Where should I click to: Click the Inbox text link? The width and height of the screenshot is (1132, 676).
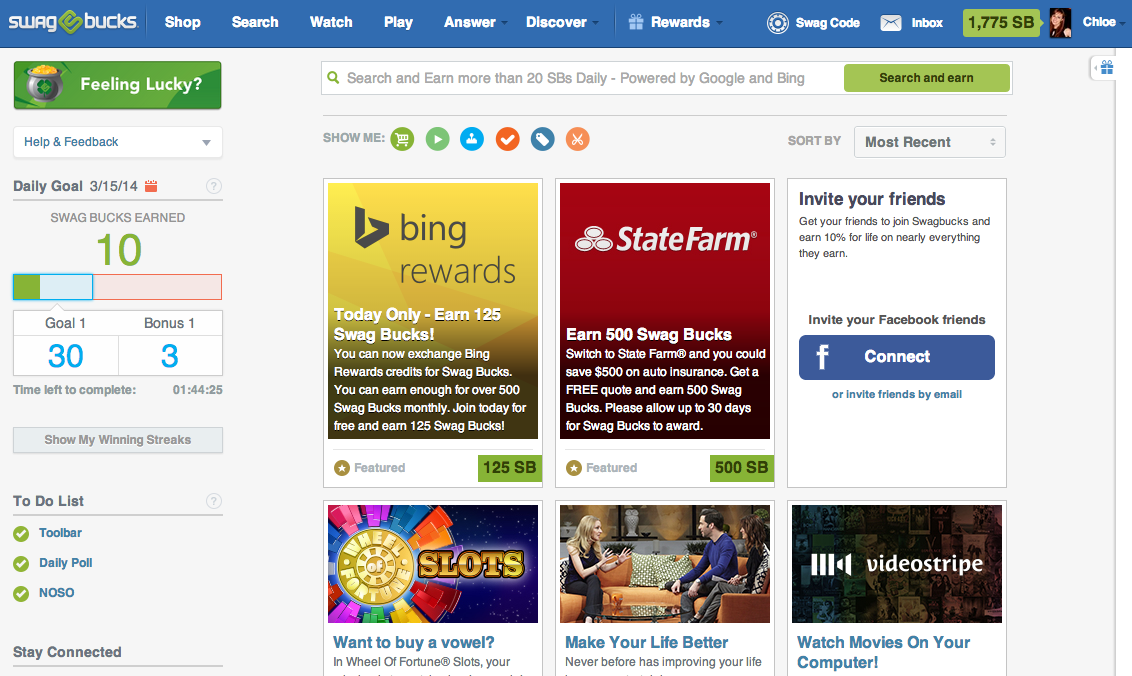pyautogui.click(x=927, y=23)
